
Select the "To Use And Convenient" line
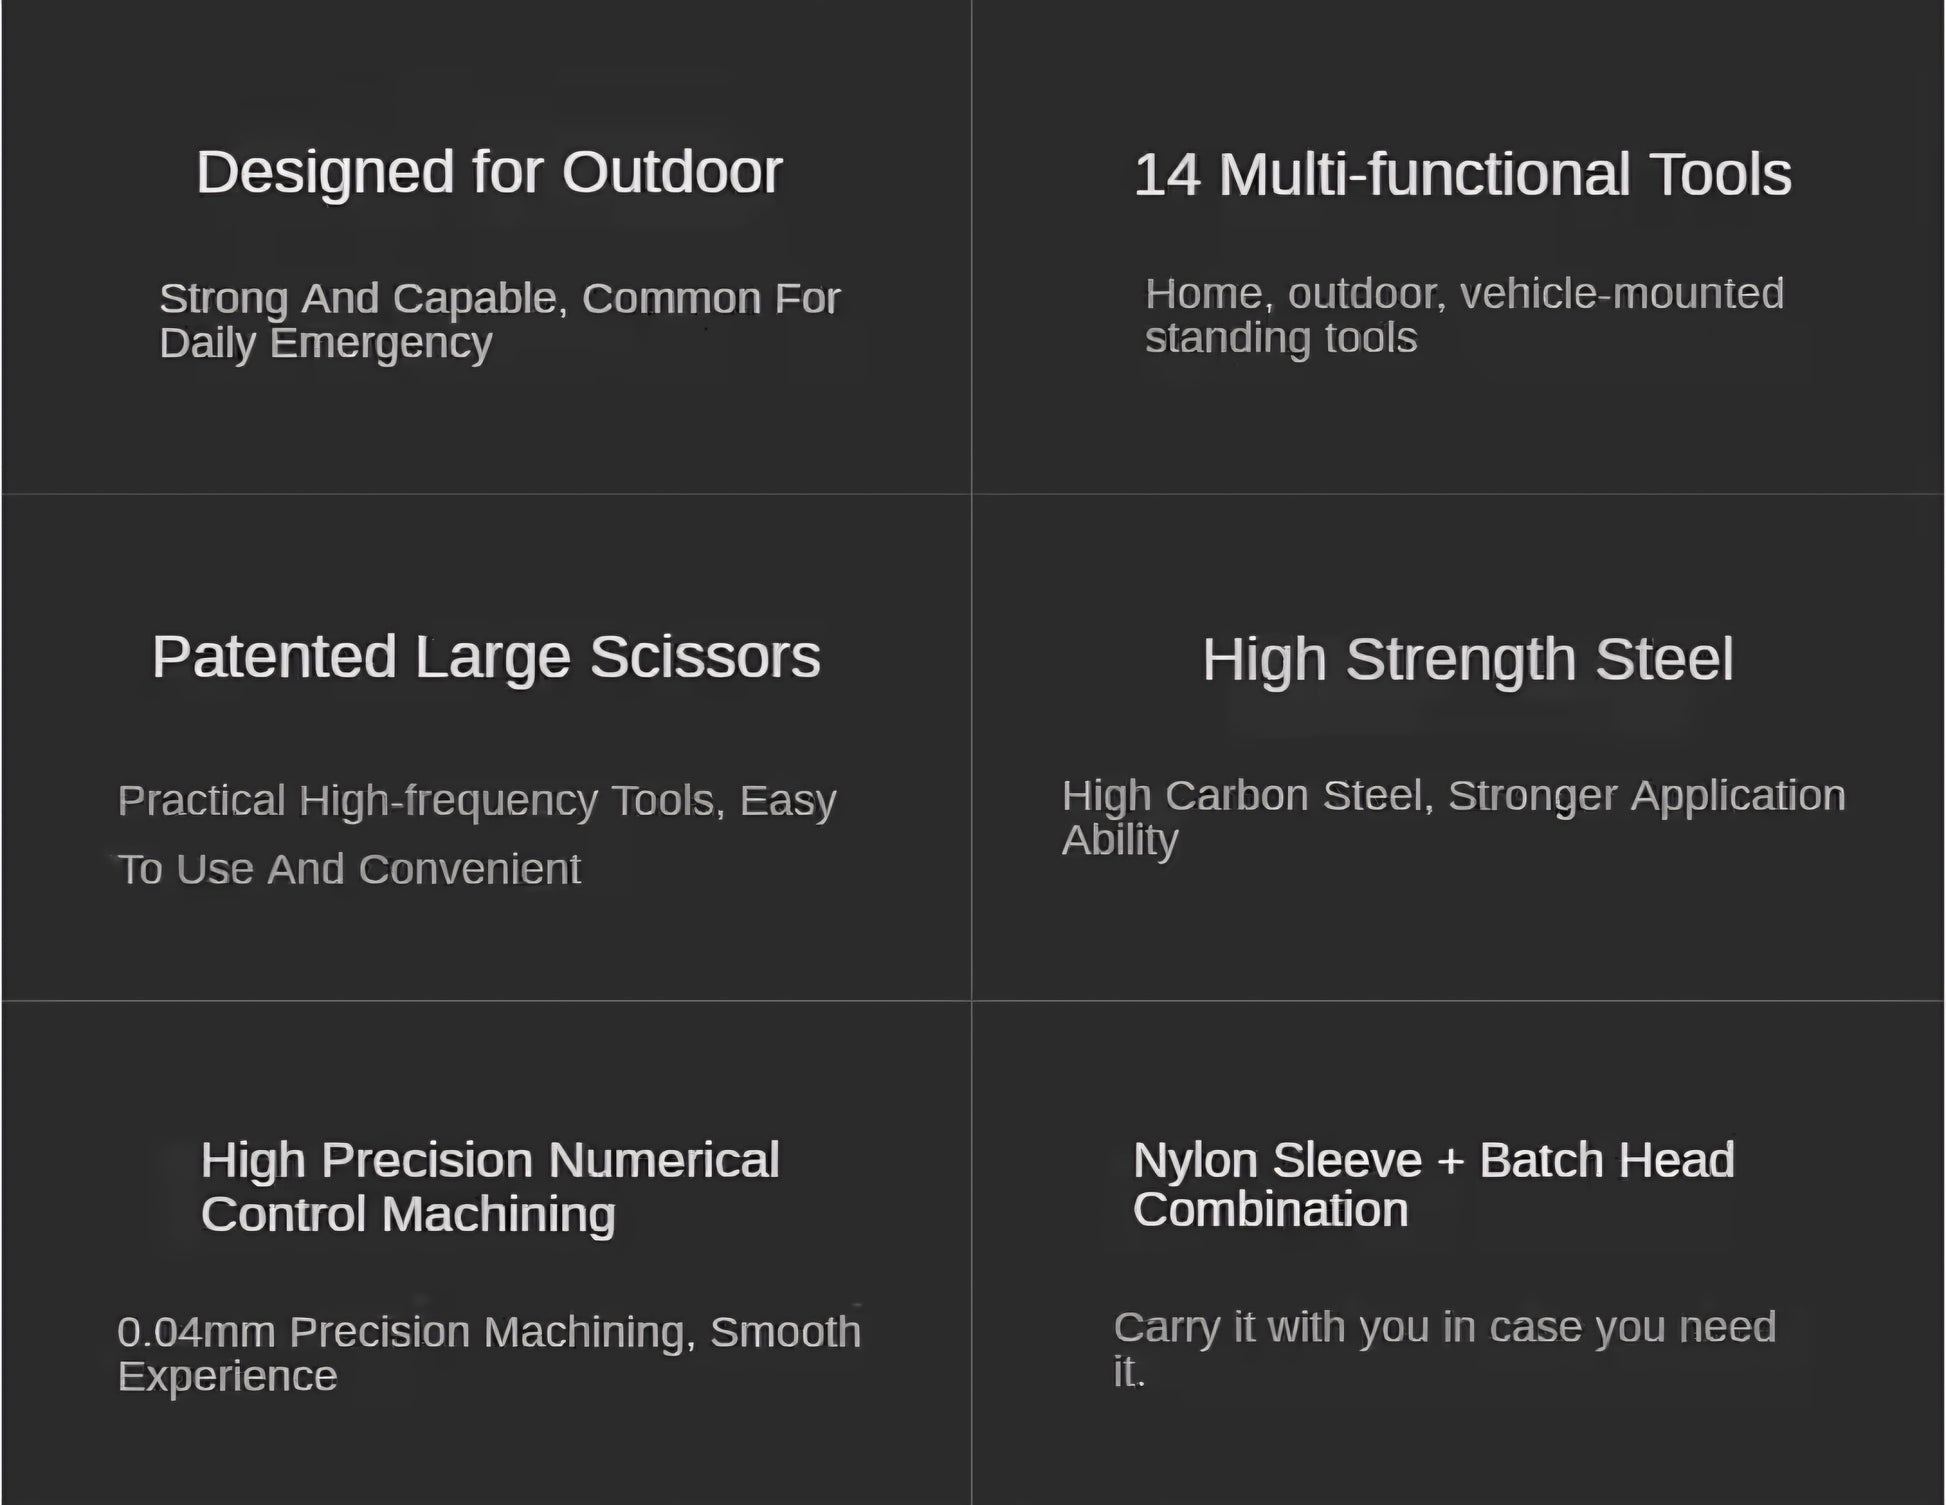point(348,870)
